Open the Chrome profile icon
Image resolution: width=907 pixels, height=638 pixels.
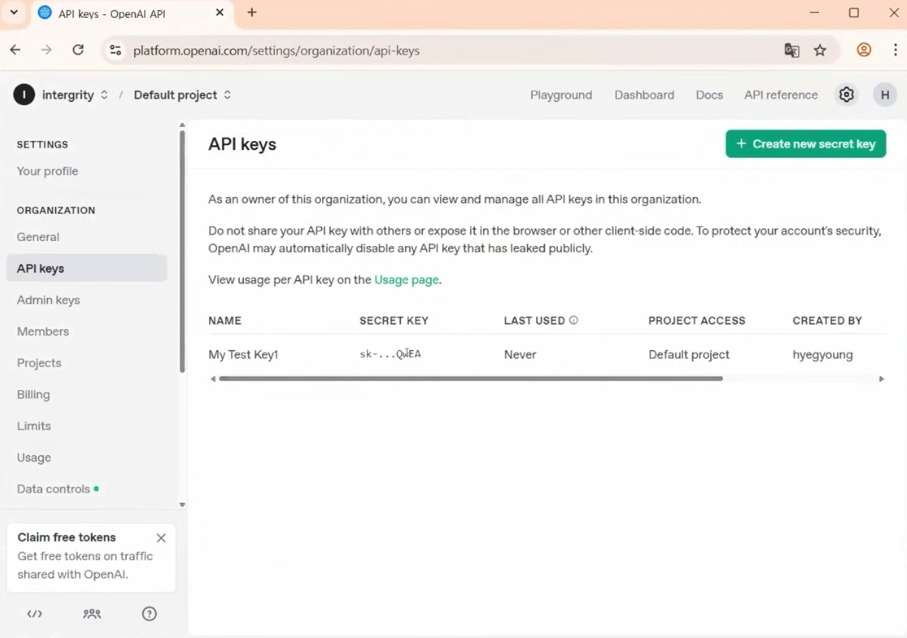(x=864, y=50)
